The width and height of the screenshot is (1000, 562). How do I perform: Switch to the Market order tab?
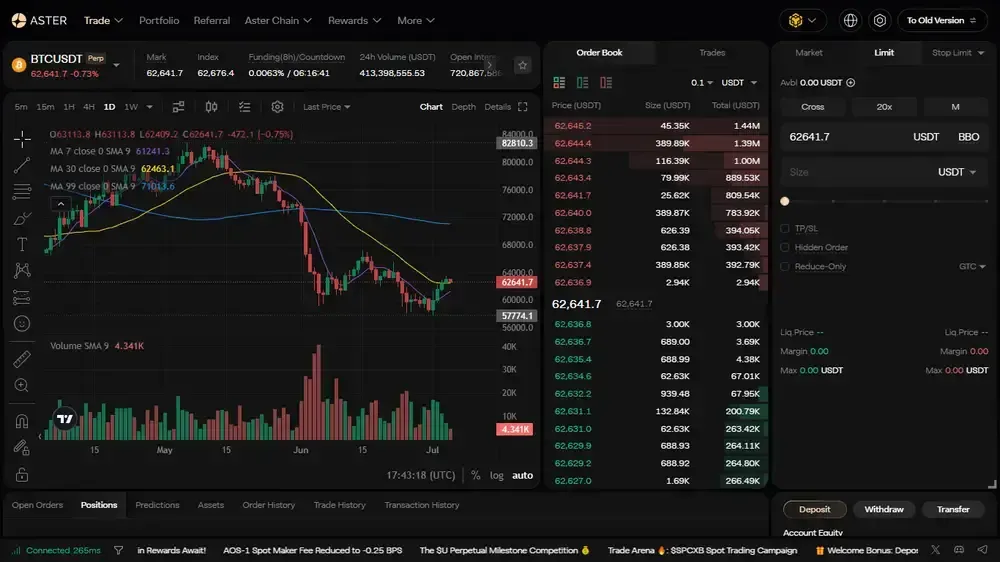(x=809, y=52)
